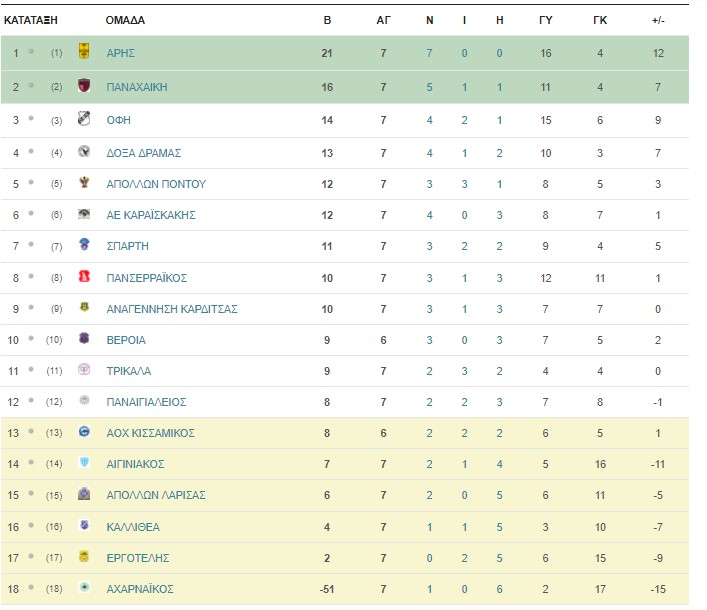
Task: Click the ΟΜΑΔΑ column header
Action: tap(125, 20)
